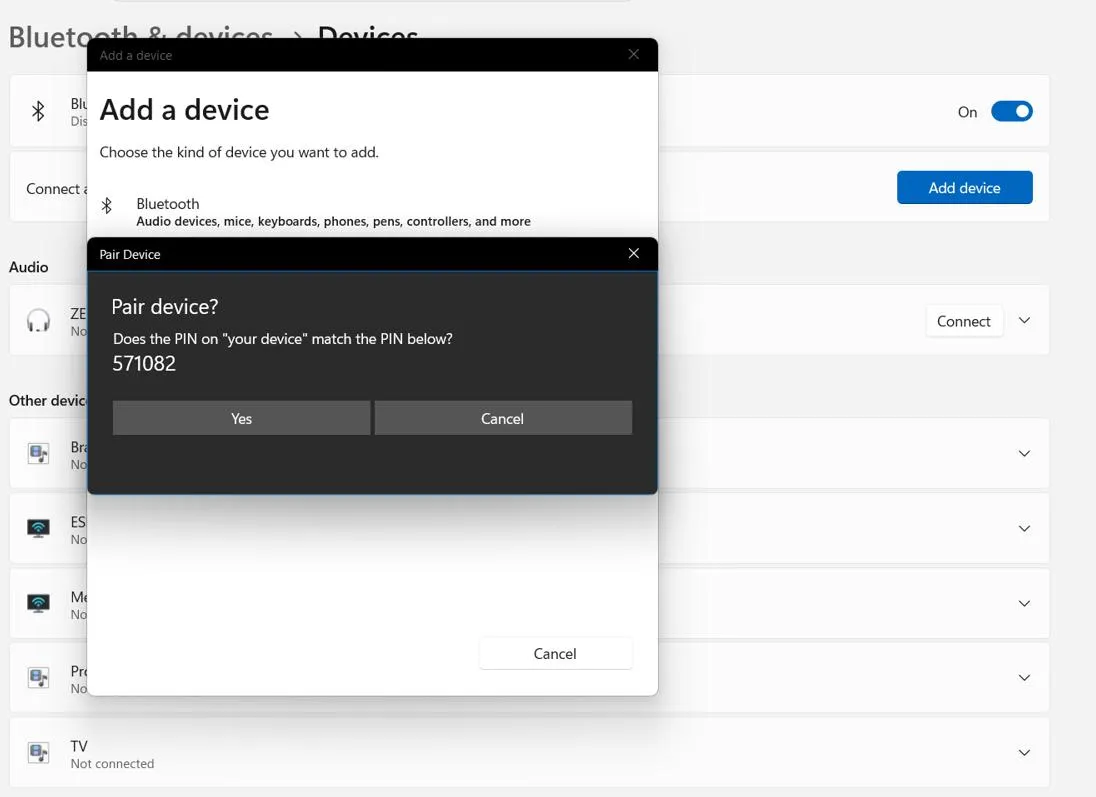The image size is (1096, 797).
Task: Click Not connected status under TV
Action: [112, 763]
